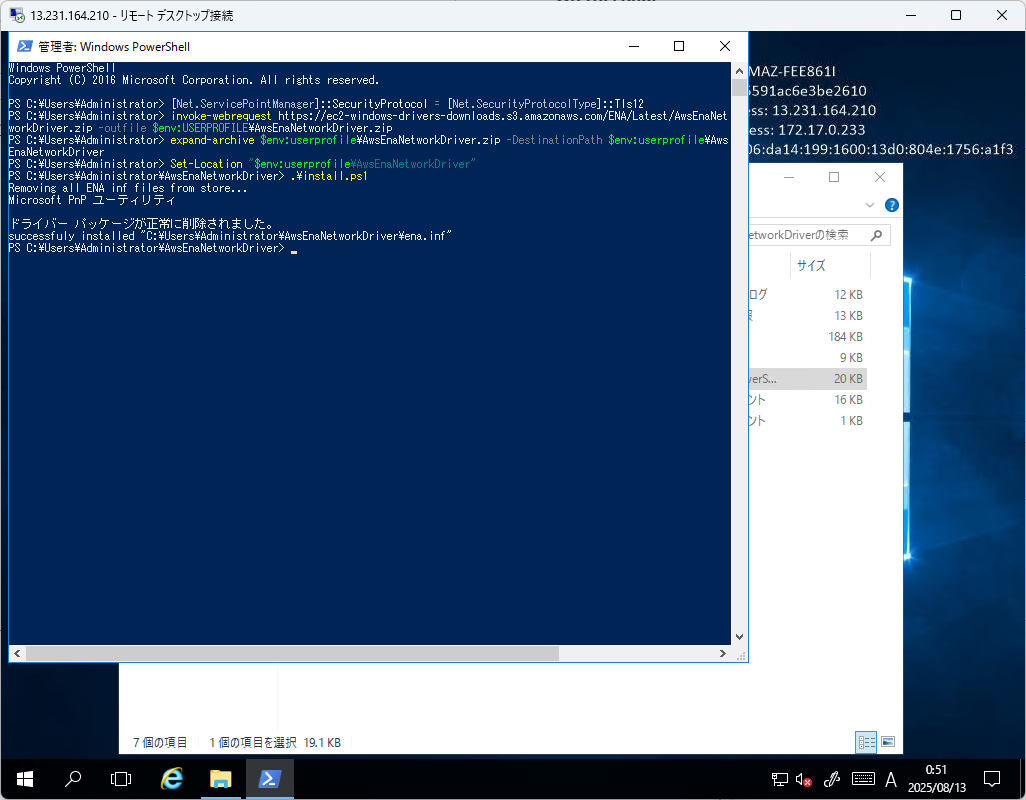Switch to details view via Explorer status bar icon

(866, 742)
